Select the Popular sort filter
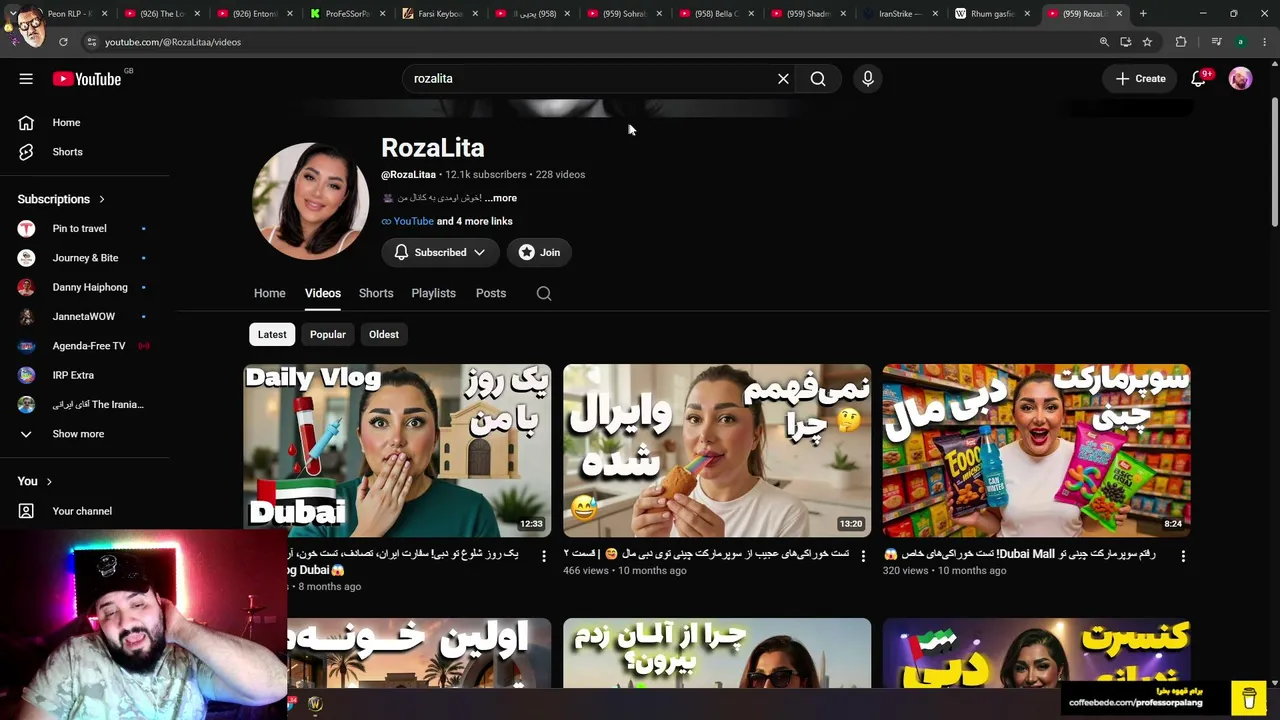This screenshot has height=720, width=1280. point(328,335)
